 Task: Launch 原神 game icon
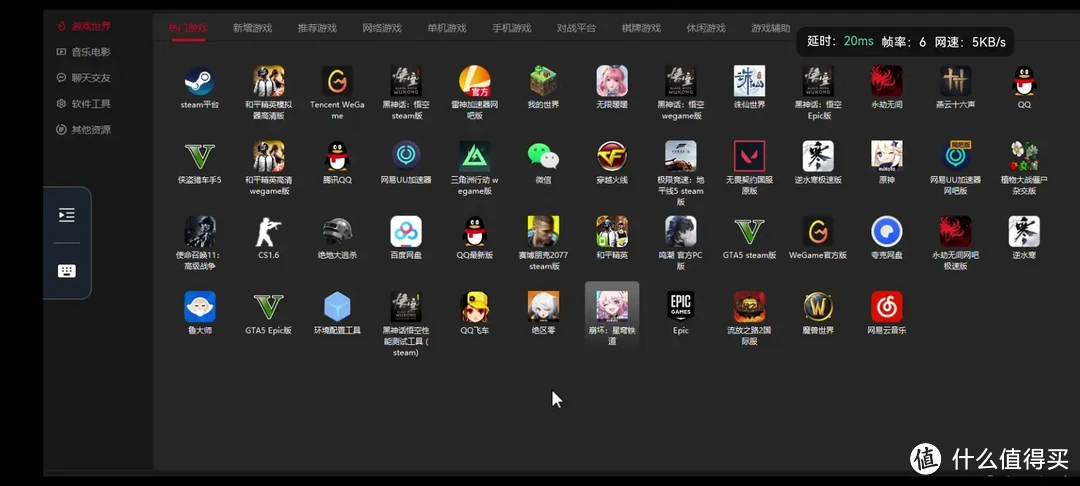[886, 156]
